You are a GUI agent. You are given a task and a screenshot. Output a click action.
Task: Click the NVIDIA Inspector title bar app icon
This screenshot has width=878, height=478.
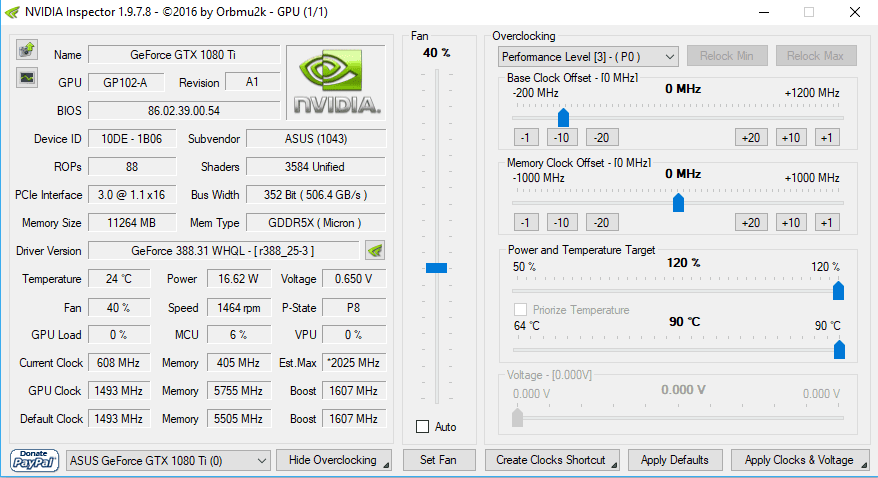(12, 12)
